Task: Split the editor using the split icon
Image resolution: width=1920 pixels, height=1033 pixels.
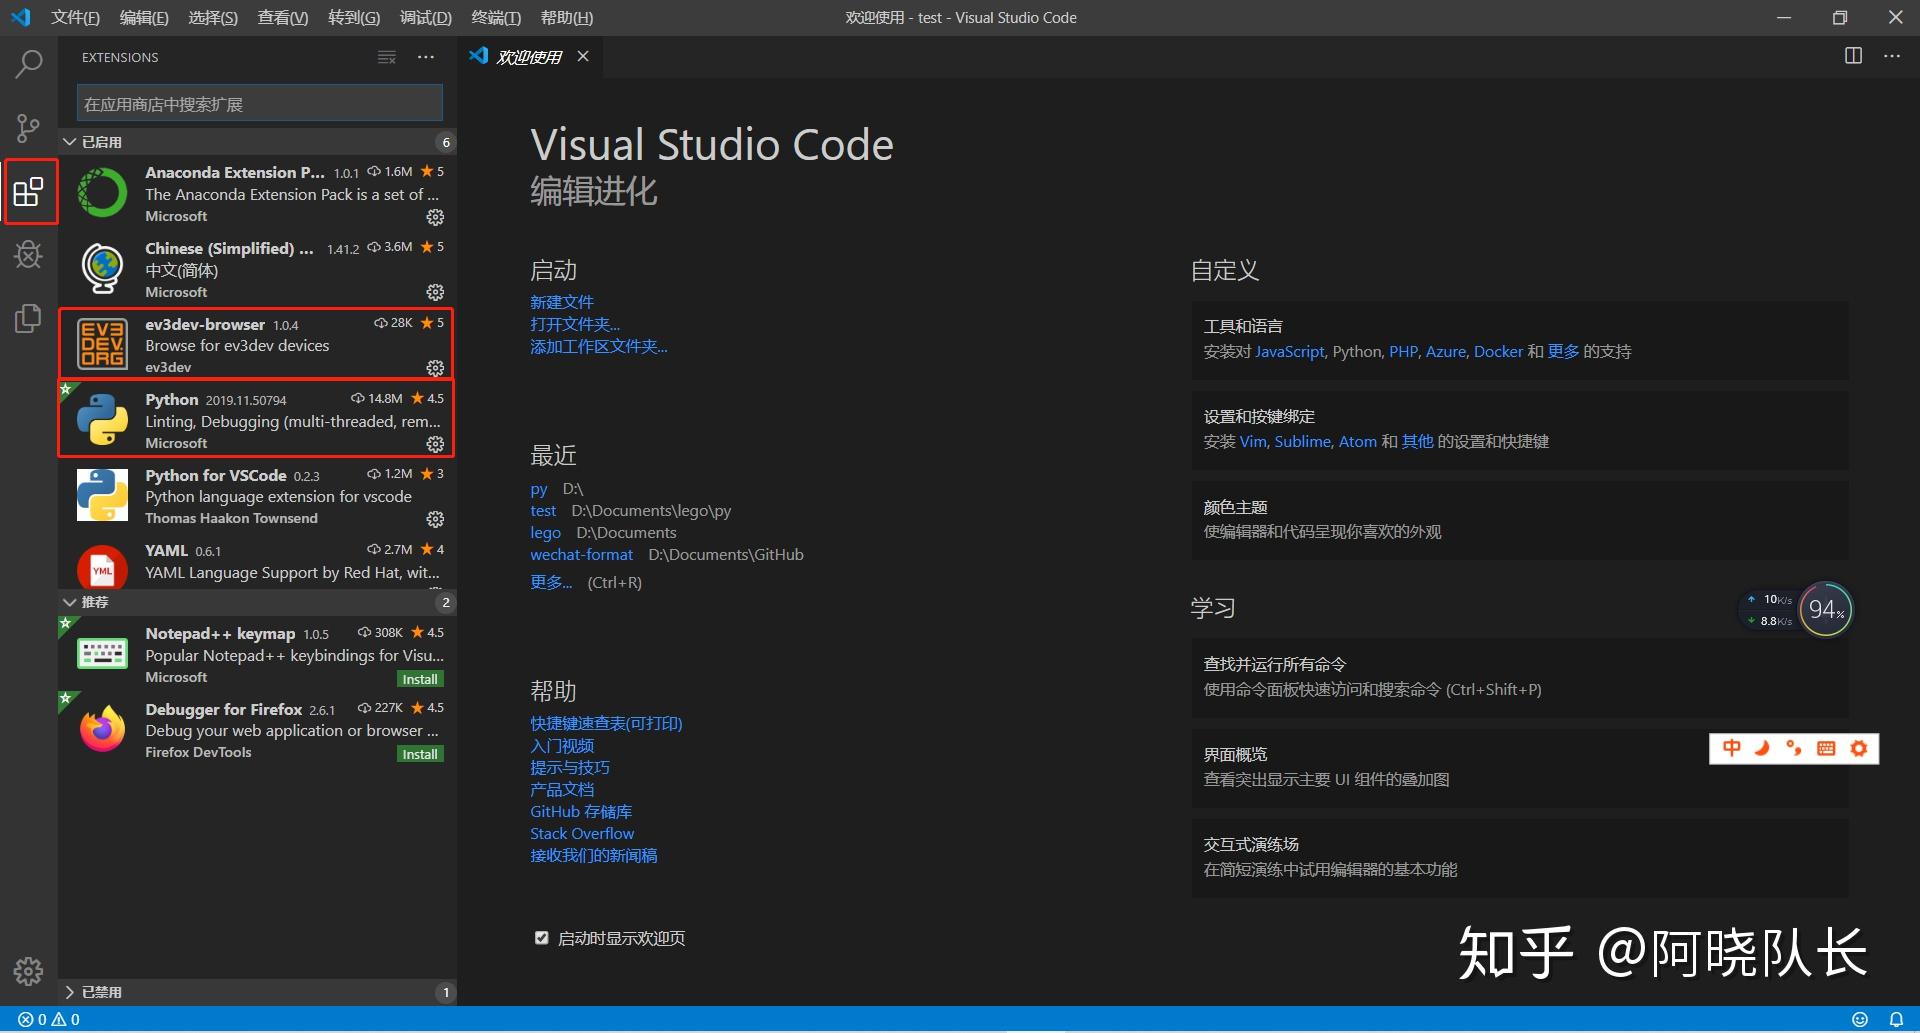Action: (1852, 56)
